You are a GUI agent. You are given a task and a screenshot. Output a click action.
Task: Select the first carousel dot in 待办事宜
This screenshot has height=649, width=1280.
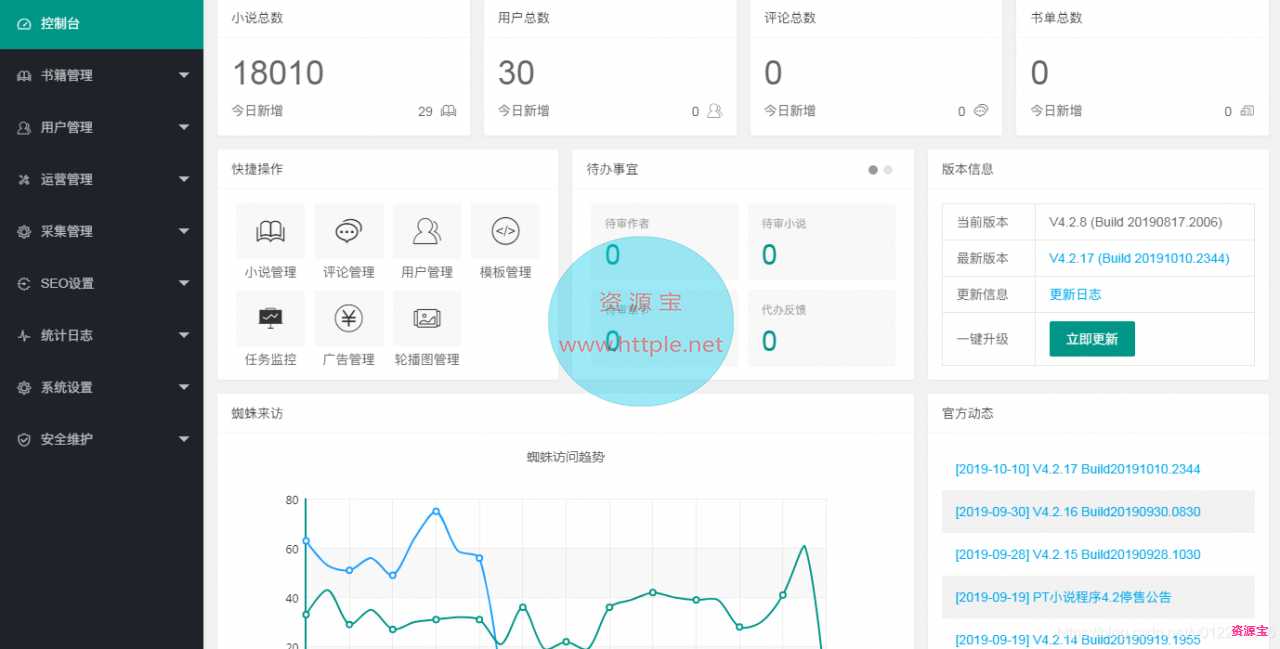873,170
